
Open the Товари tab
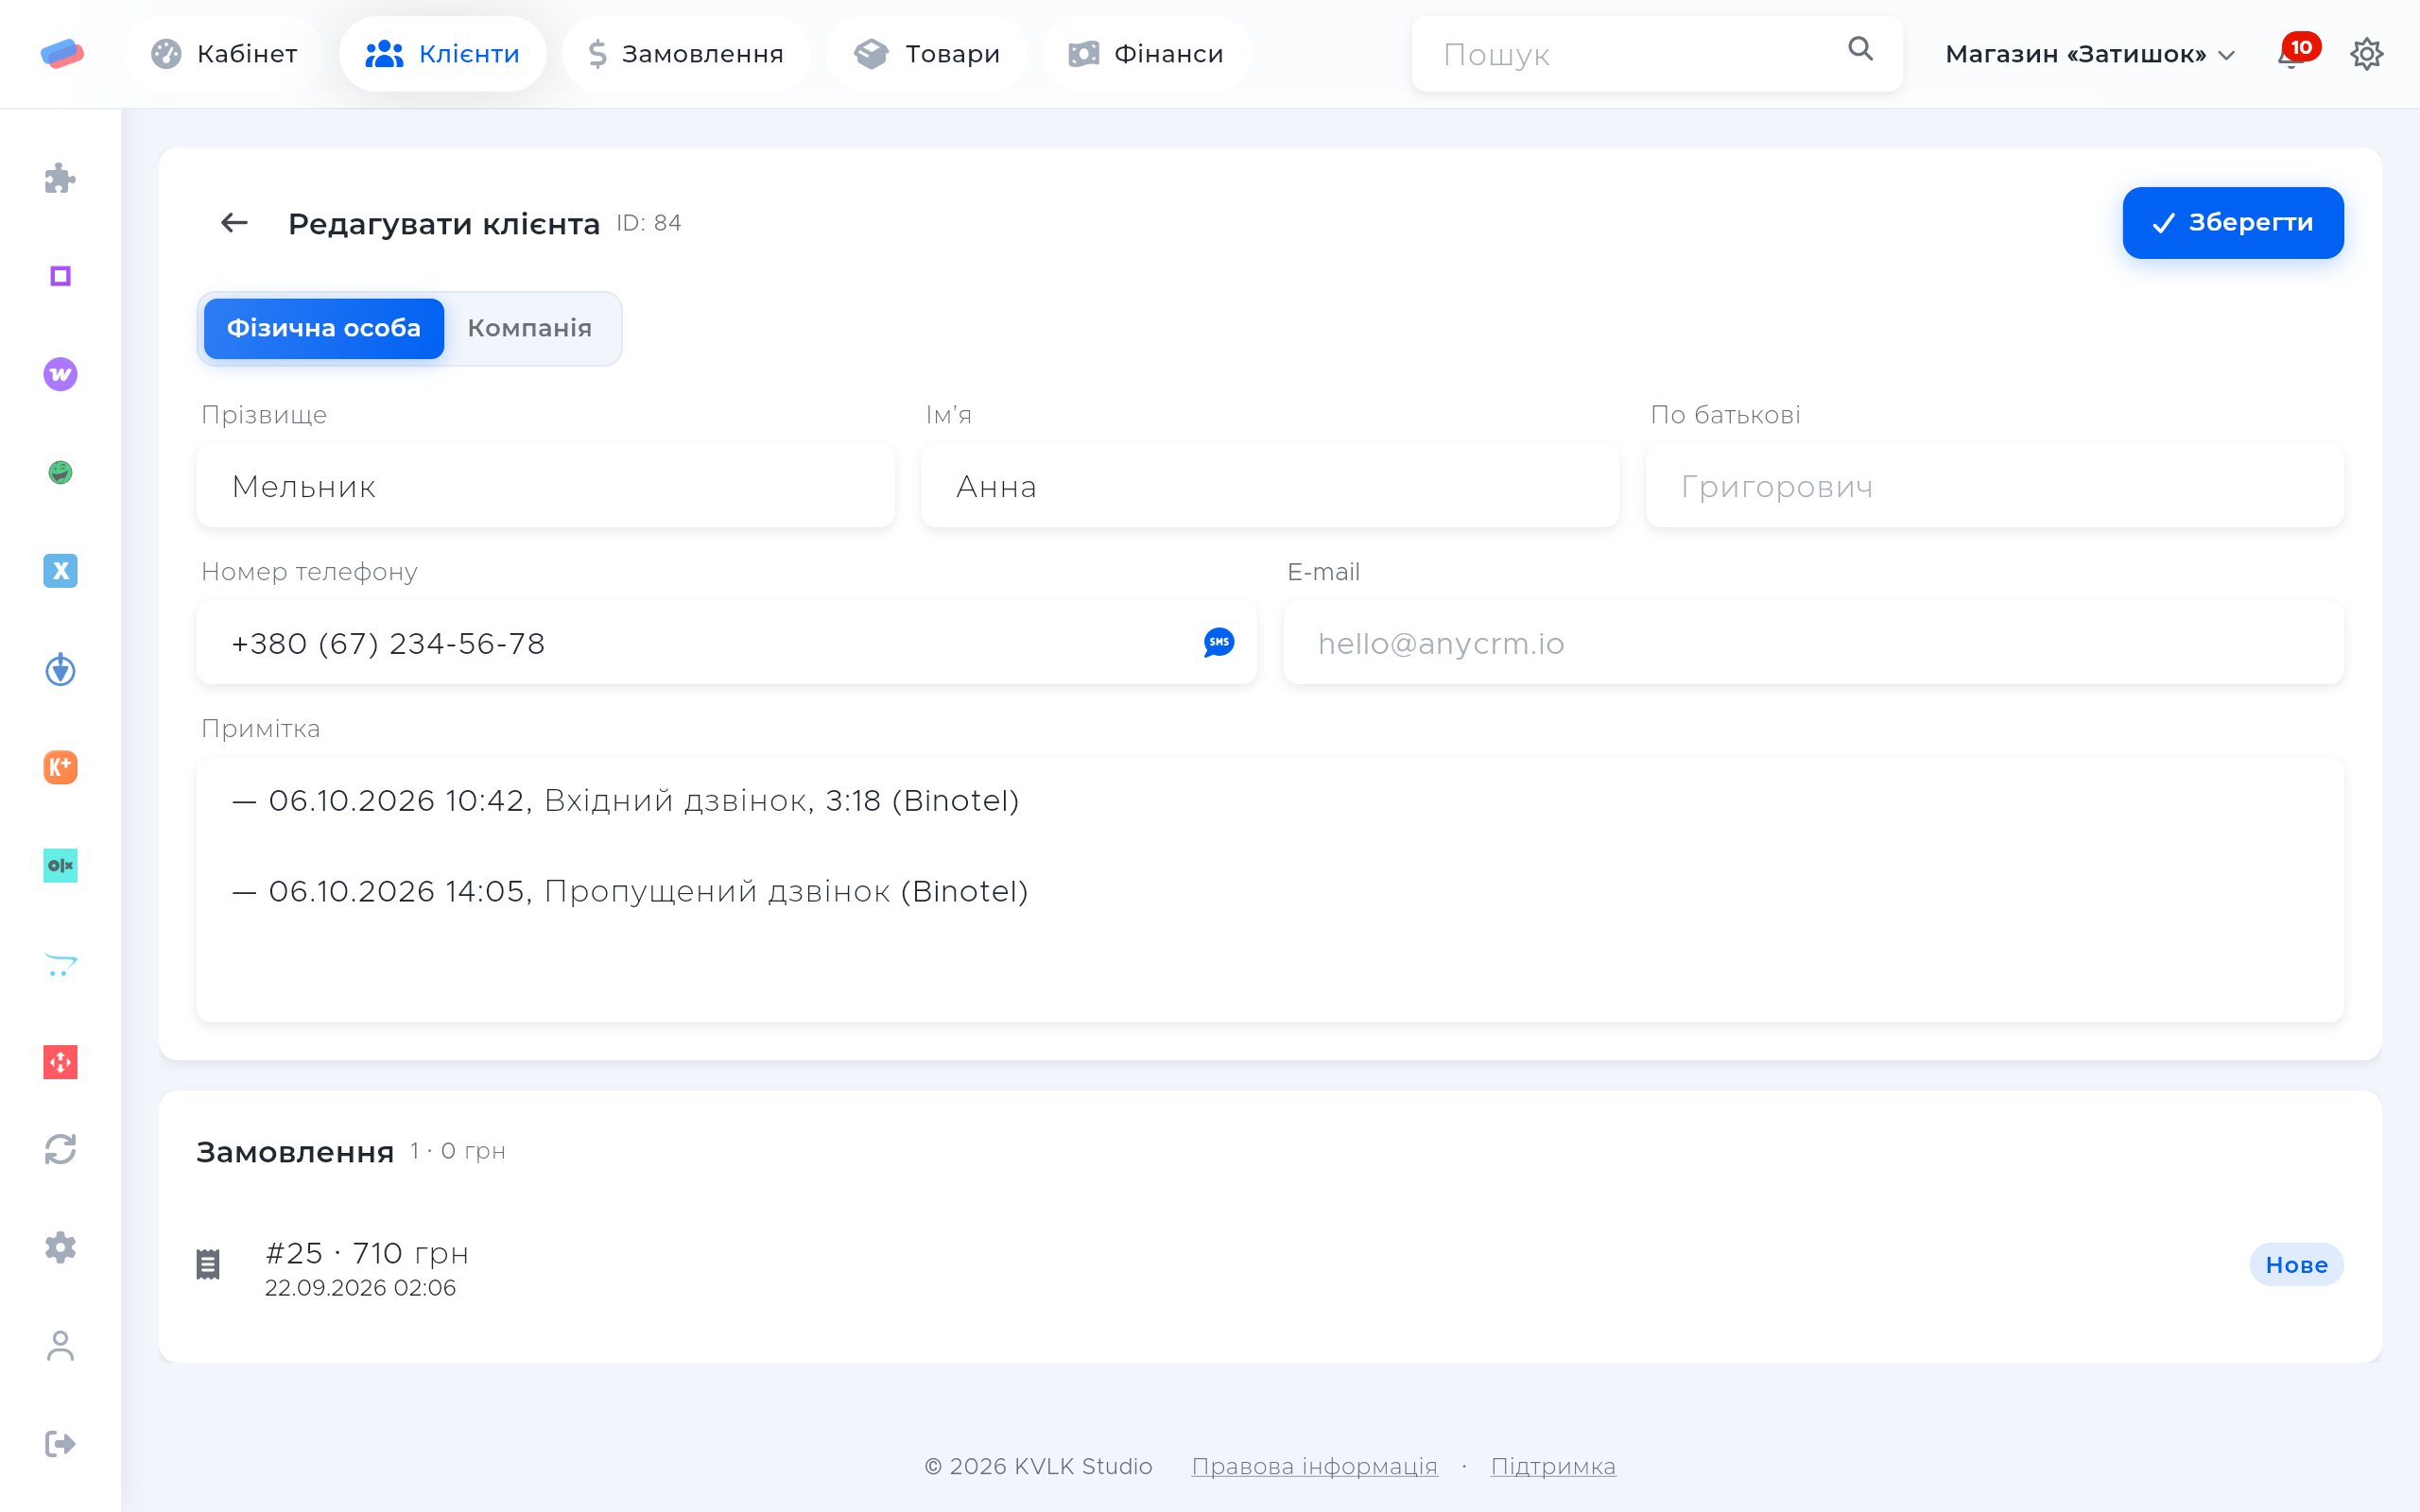point(927,54)
